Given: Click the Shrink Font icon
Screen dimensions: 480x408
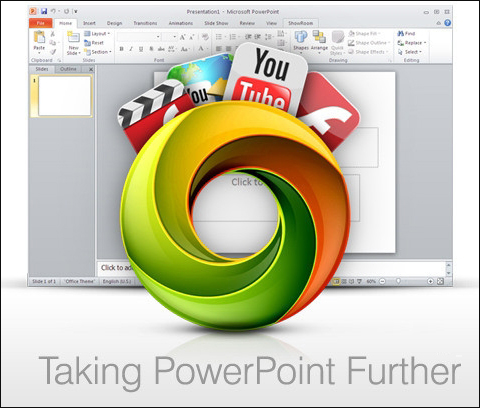Looking at the screenshot, I should (192, 37).
